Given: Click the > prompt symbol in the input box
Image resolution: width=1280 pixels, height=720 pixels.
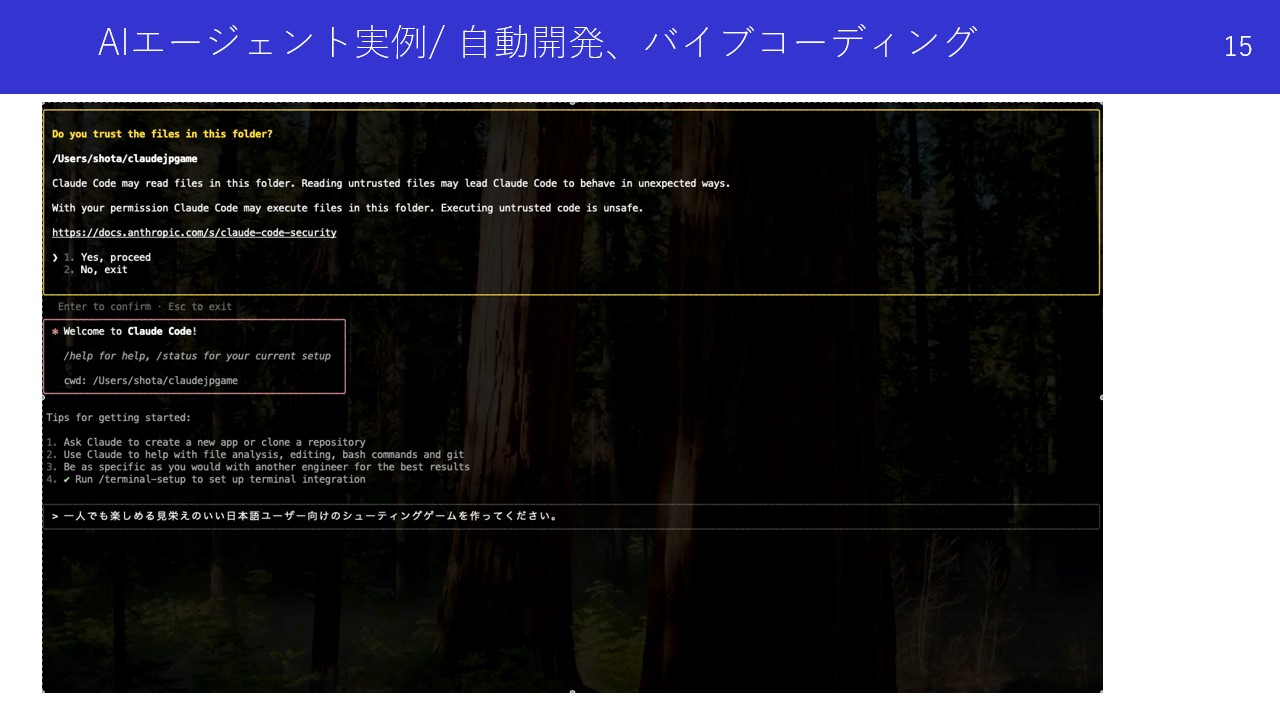Looking at the screenshot, I should [x=55, y=517].
